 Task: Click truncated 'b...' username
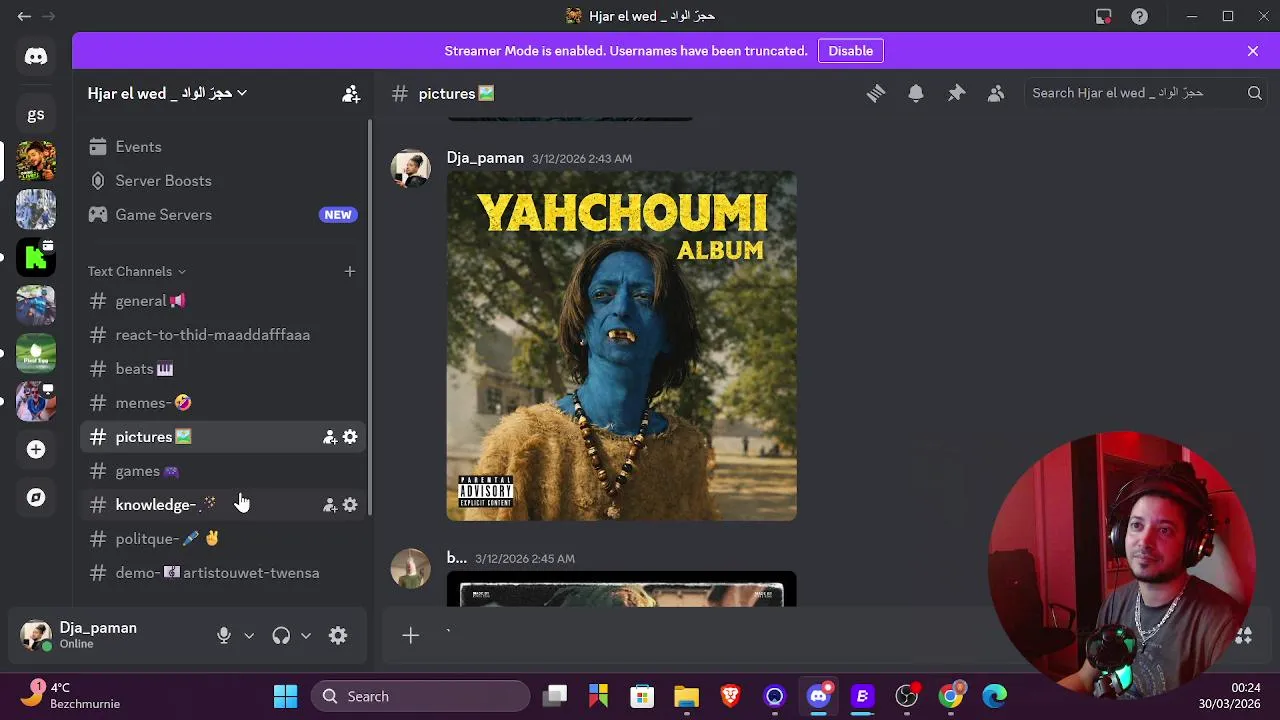456,558
